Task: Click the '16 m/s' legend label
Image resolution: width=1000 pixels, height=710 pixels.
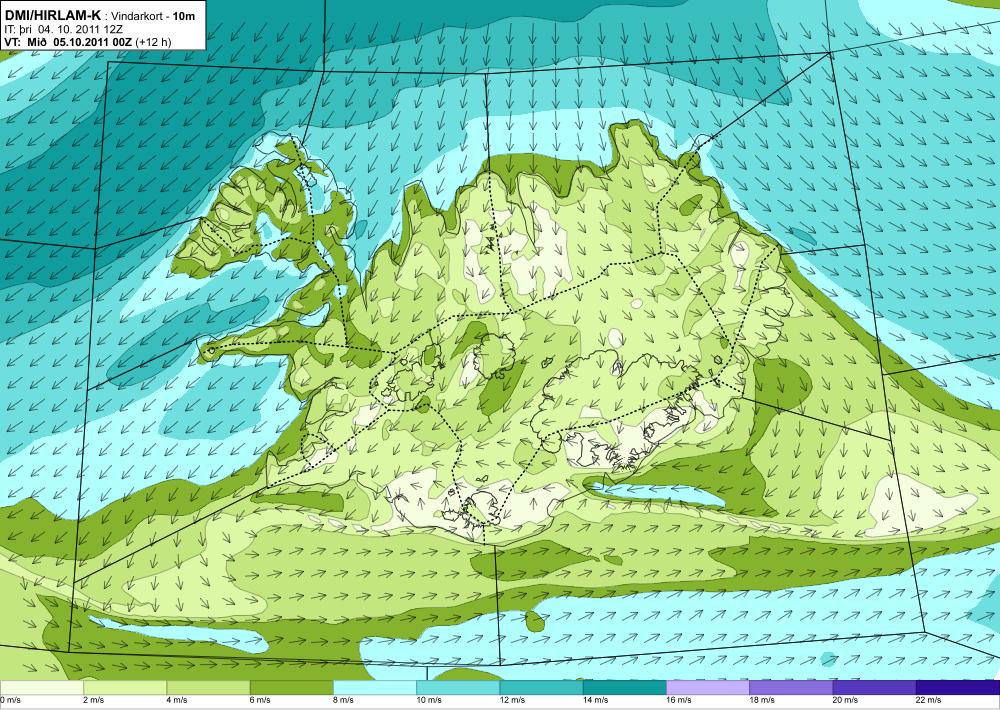Action: point(679,700)
